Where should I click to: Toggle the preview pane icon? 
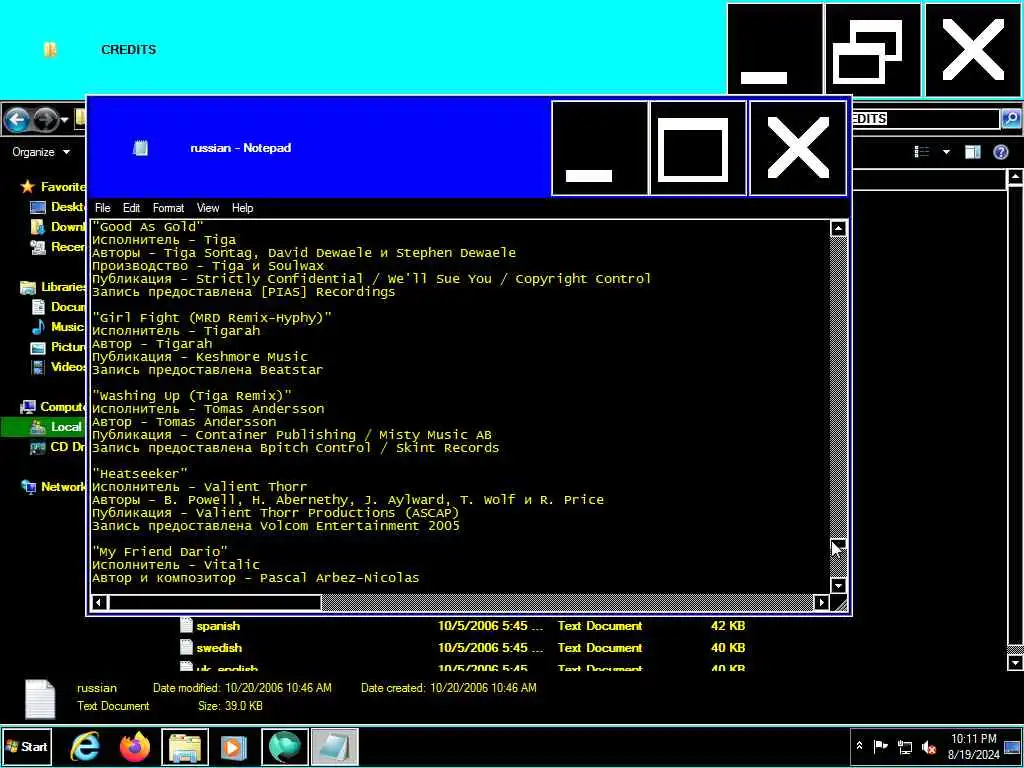click(972, 152)
